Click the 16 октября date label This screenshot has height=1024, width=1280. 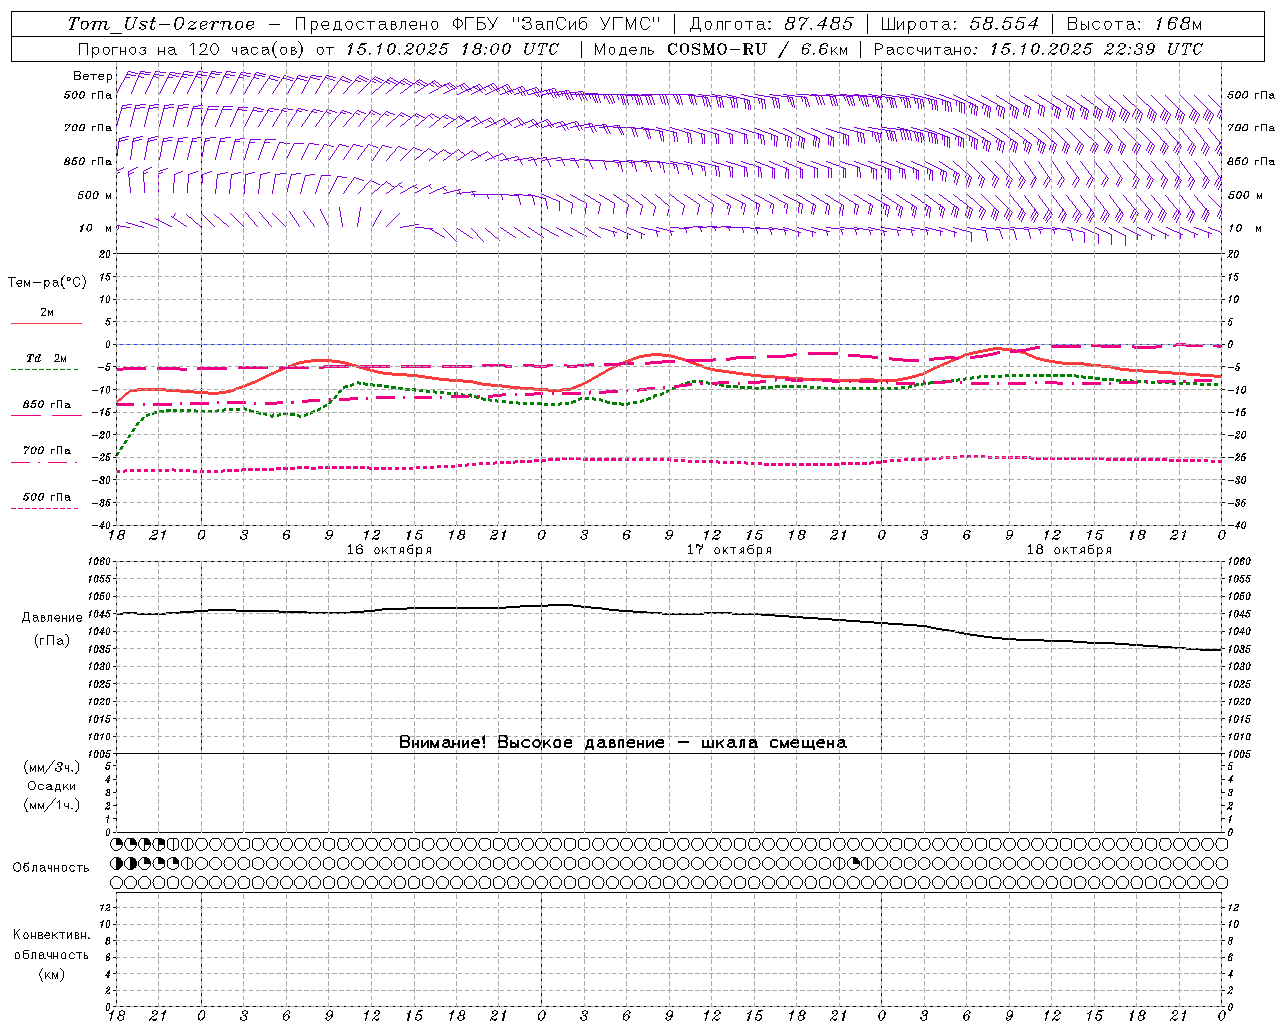pyautogui.click(x=389, y=550)
